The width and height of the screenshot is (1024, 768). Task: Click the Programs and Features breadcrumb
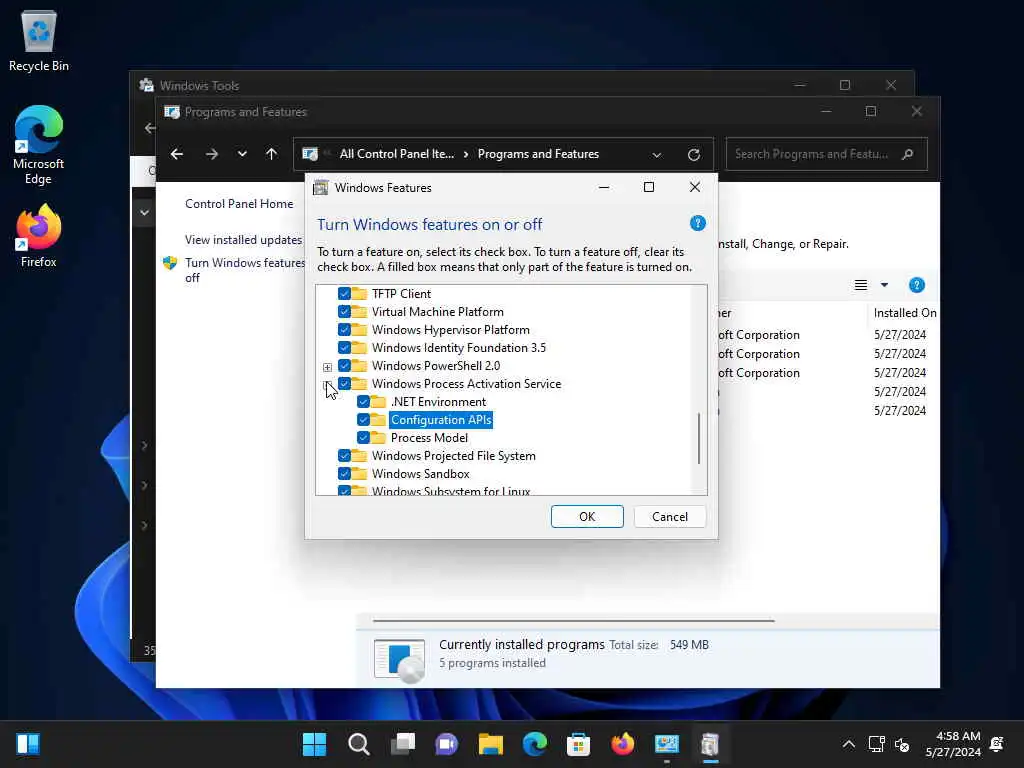tap(538, 154)
